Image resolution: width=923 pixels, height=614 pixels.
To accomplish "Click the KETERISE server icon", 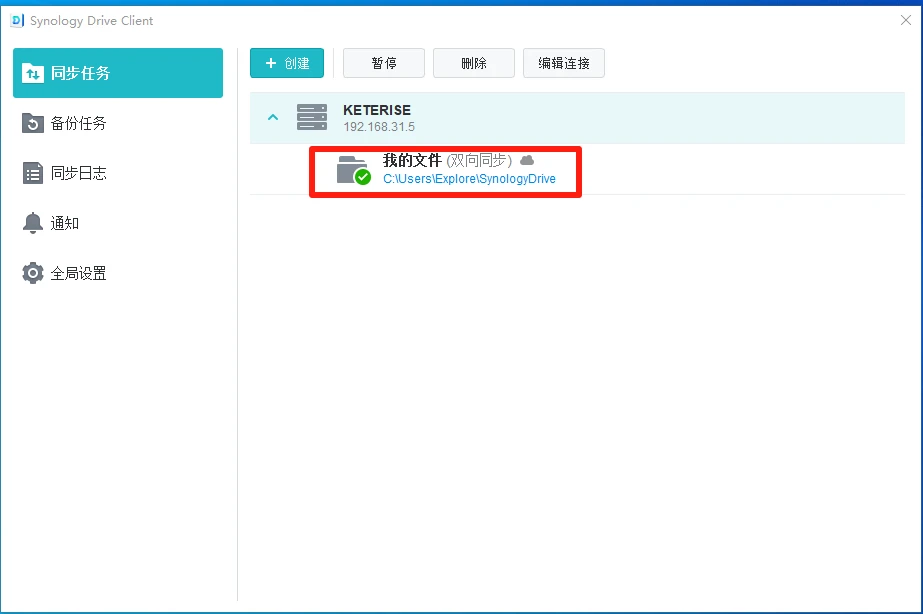I will [x=312, y=117].
